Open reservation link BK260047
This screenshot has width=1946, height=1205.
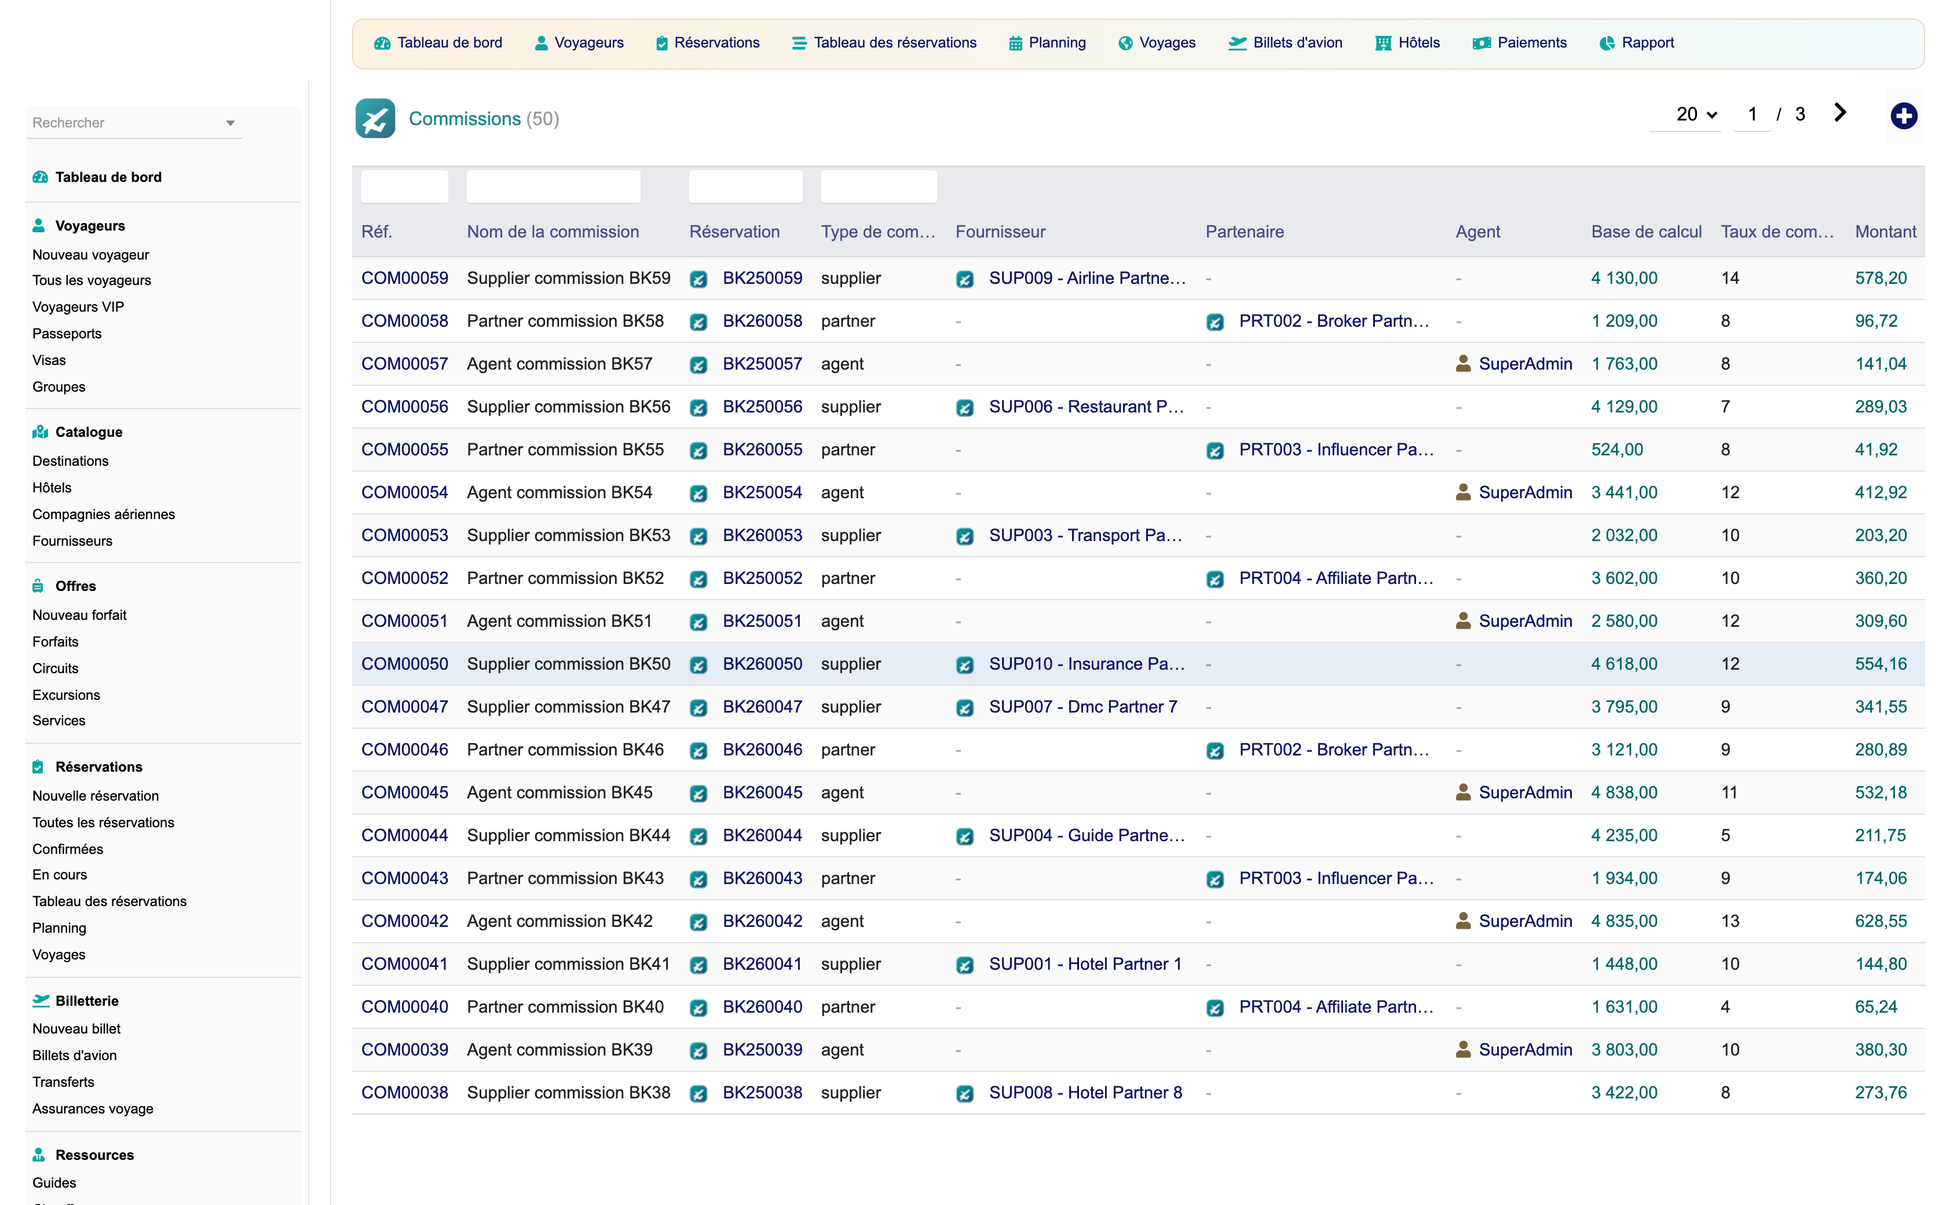coord(762,707)
